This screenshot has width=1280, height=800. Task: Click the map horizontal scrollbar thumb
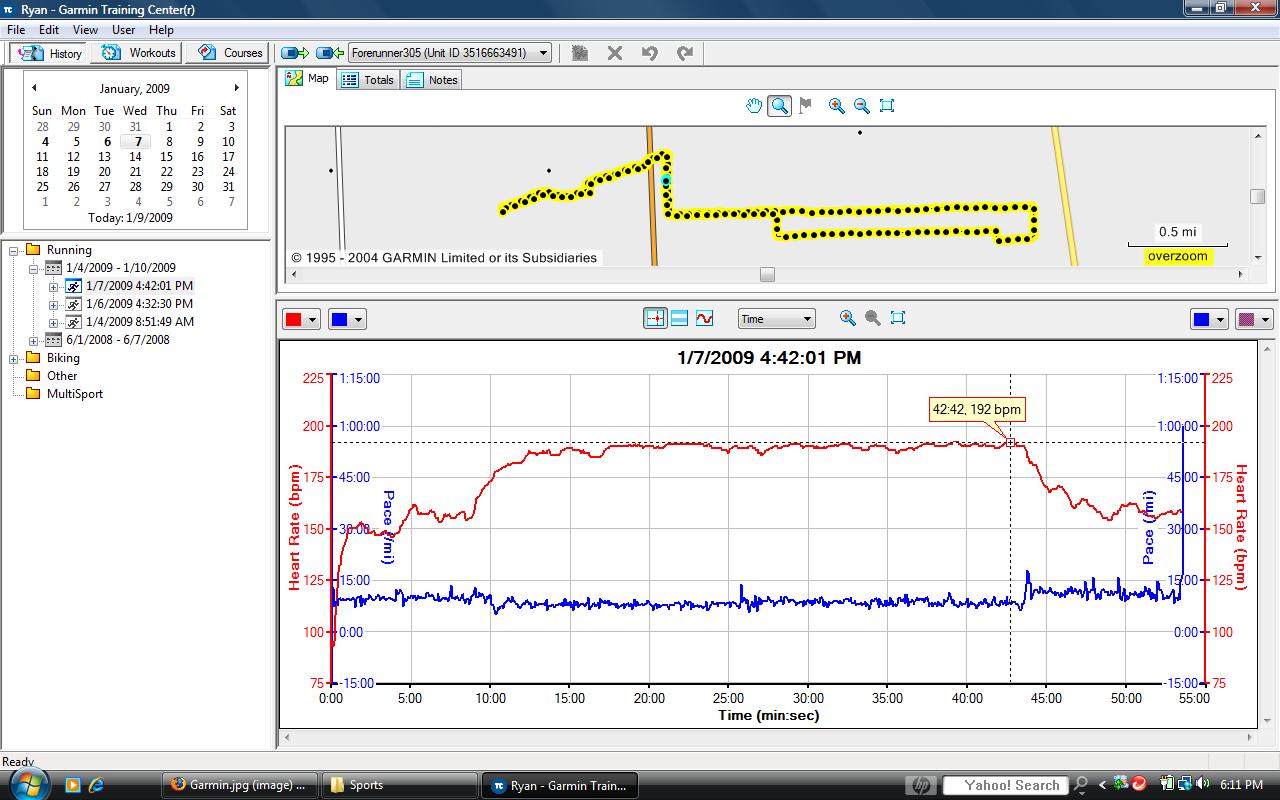(767, 273)
